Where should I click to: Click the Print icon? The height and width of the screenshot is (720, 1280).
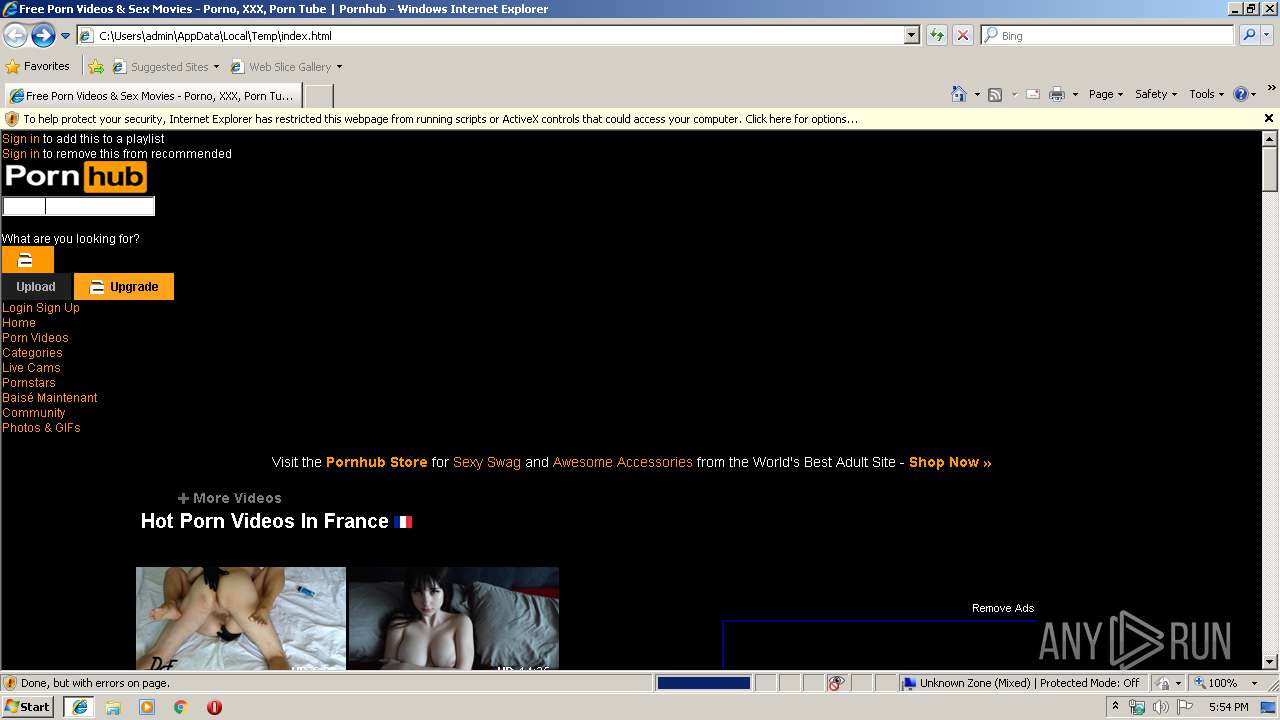coord(1057,94)
